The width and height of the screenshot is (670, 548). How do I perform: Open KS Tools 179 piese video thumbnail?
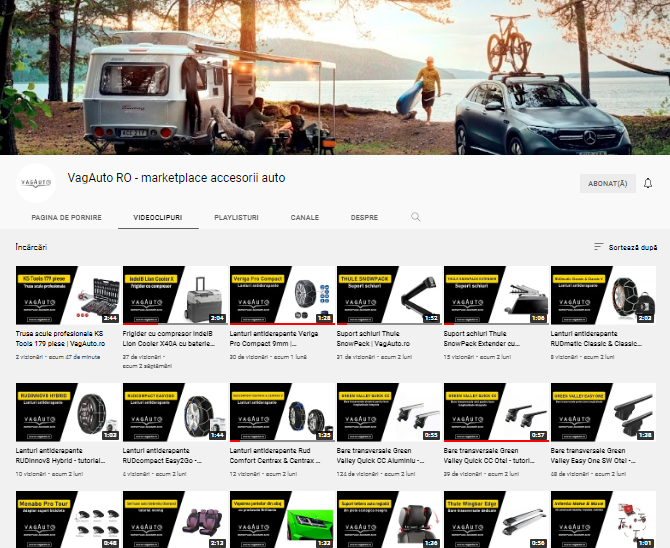click(x=68, y=295)
